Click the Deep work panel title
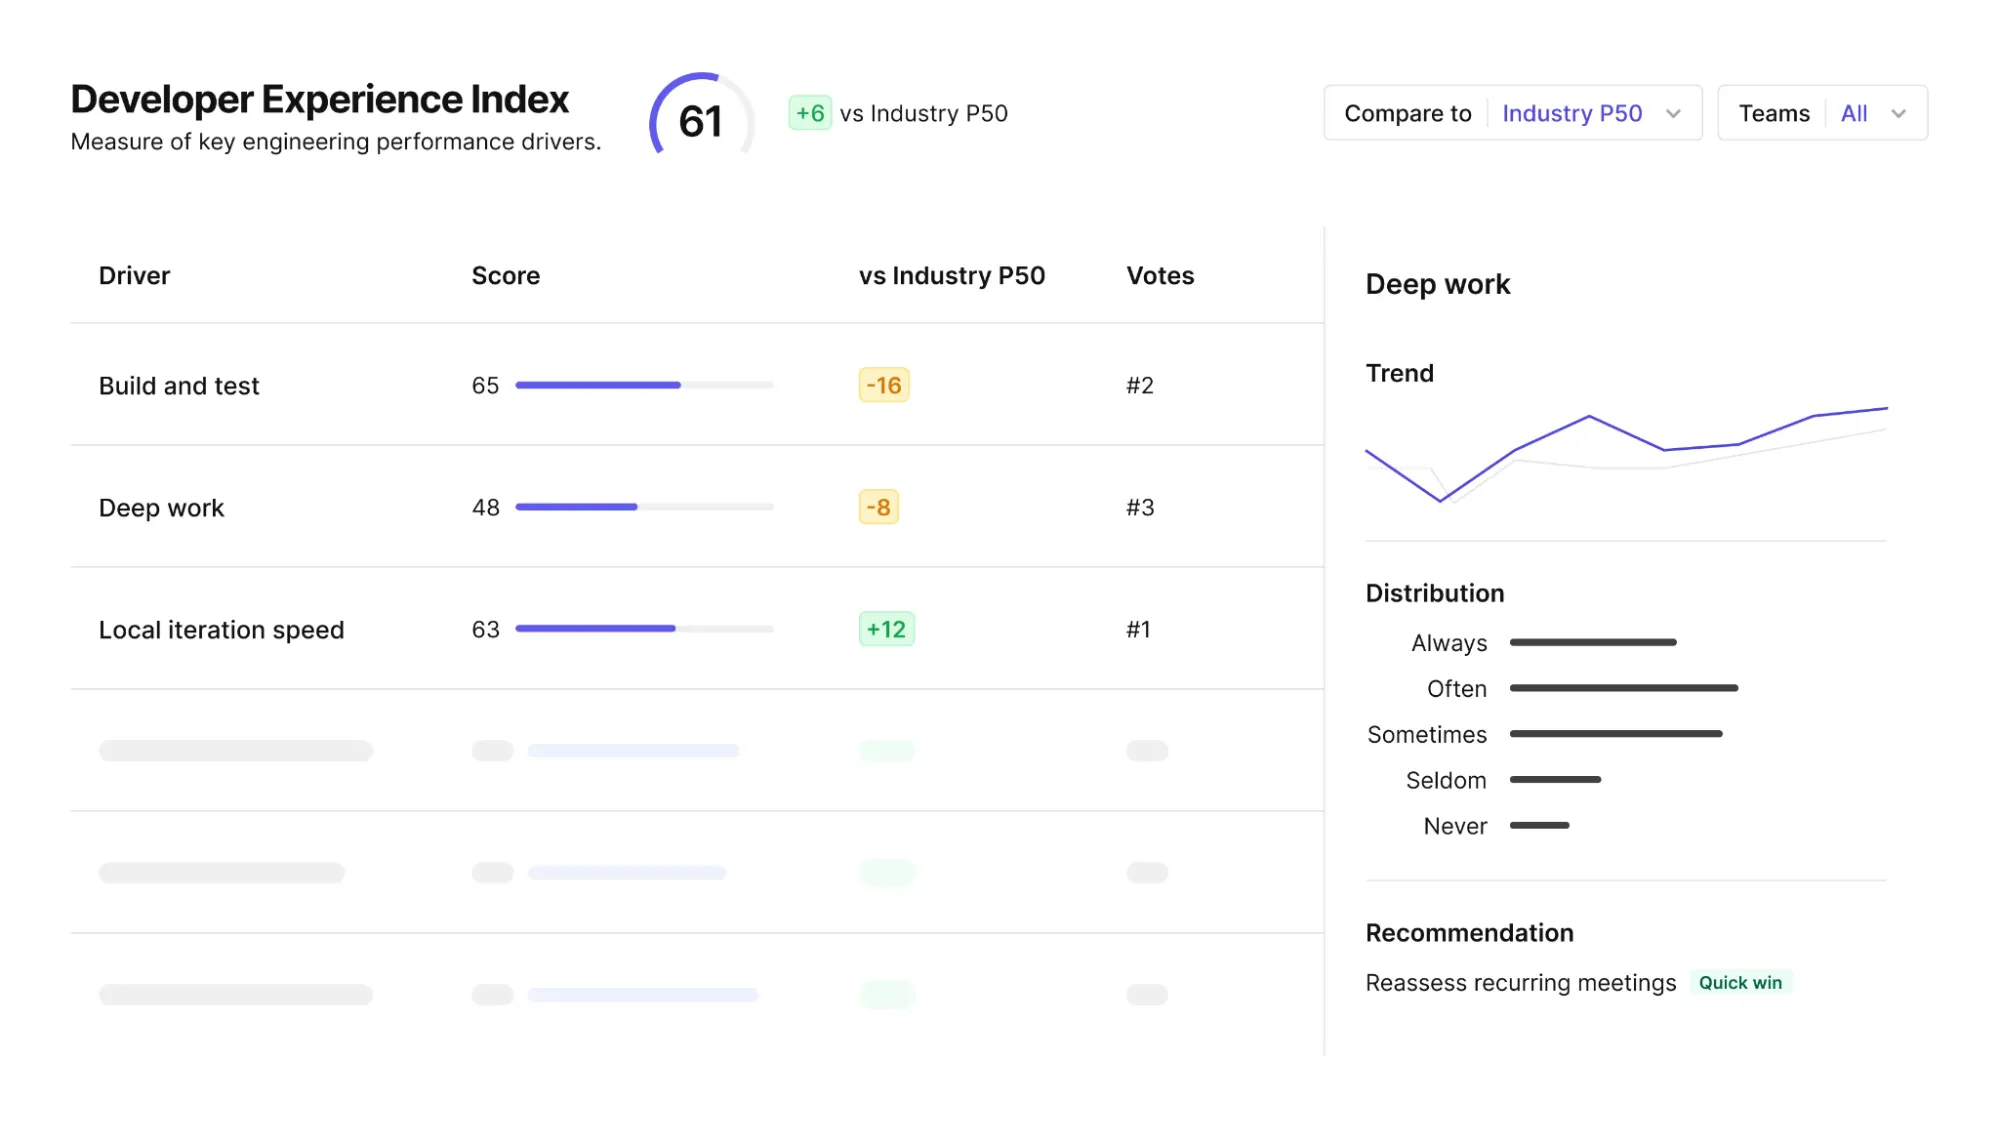Viewport: 1999px width, 1127px height. (x=1437, y=284)
